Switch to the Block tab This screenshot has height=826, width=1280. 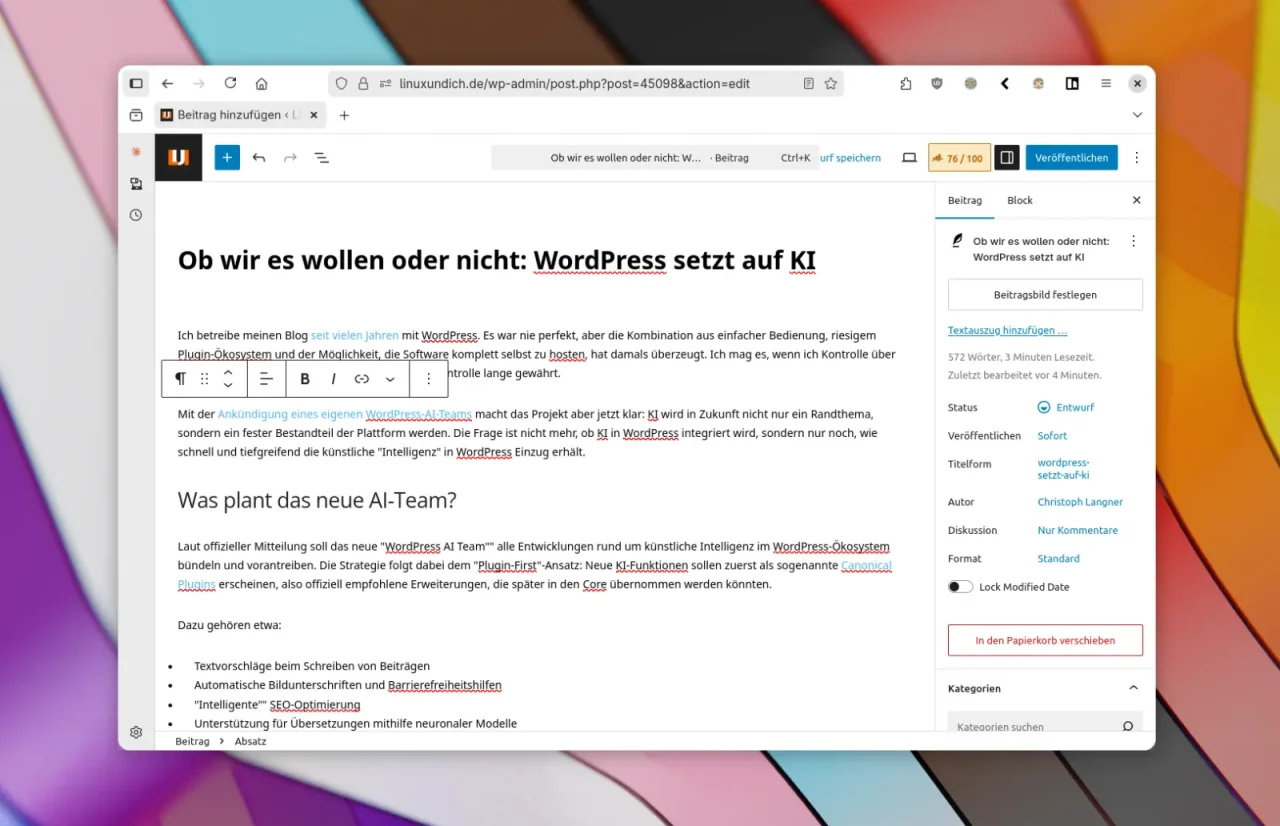pos(1019,200)
